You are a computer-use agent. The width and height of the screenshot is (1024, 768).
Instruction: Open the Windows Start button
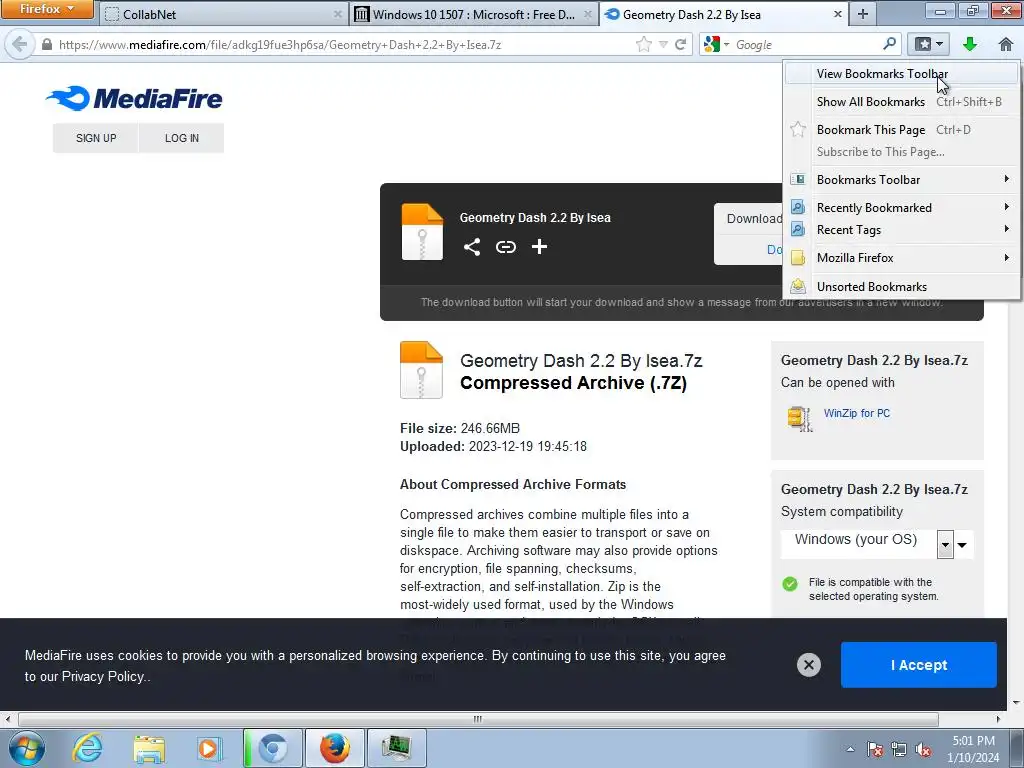27,748
